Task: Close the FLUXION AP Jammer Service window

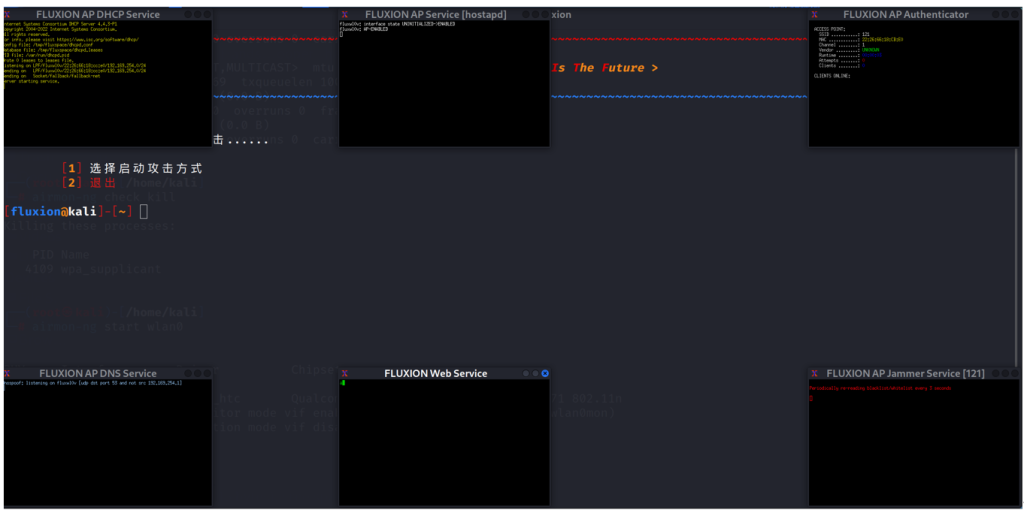Action: click(1014, 374)
